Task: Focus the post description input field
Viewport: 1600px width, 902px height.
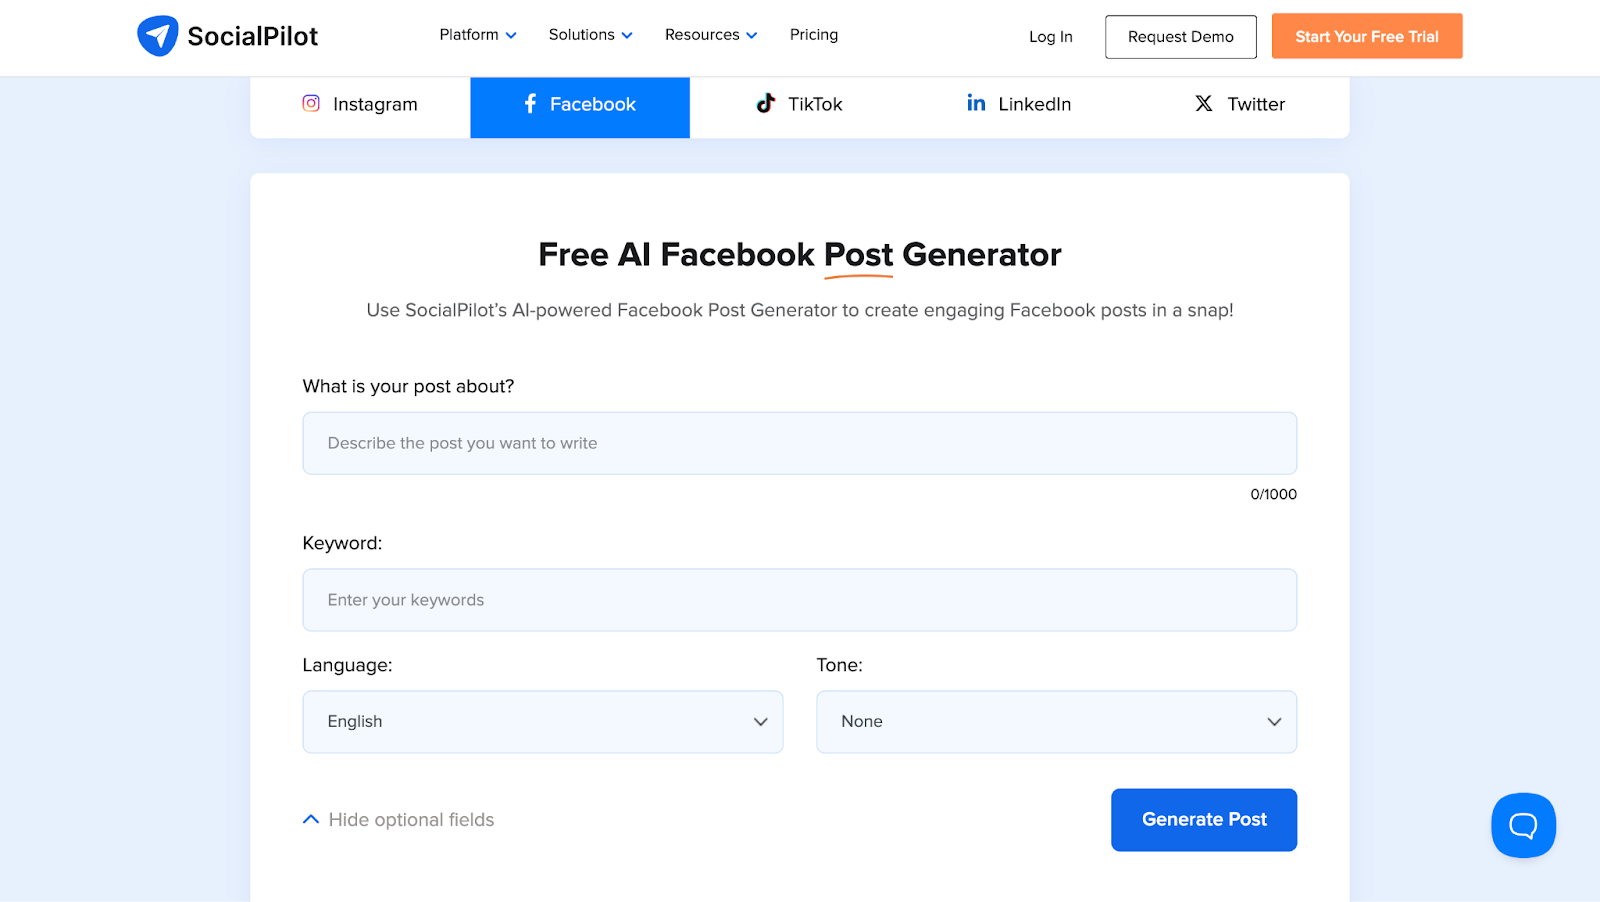Action: [799, 443]
